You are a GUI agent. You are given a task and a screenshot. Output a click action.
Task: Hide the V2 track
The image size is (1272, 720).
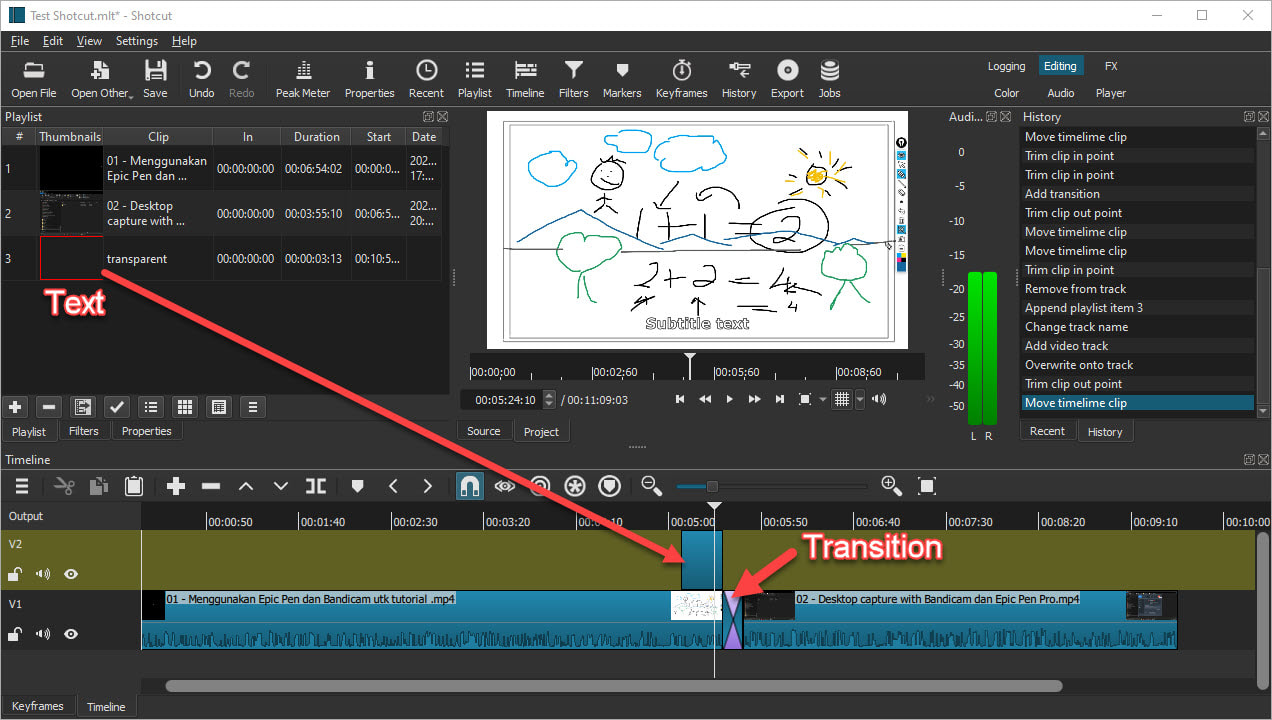pos(71,574)
